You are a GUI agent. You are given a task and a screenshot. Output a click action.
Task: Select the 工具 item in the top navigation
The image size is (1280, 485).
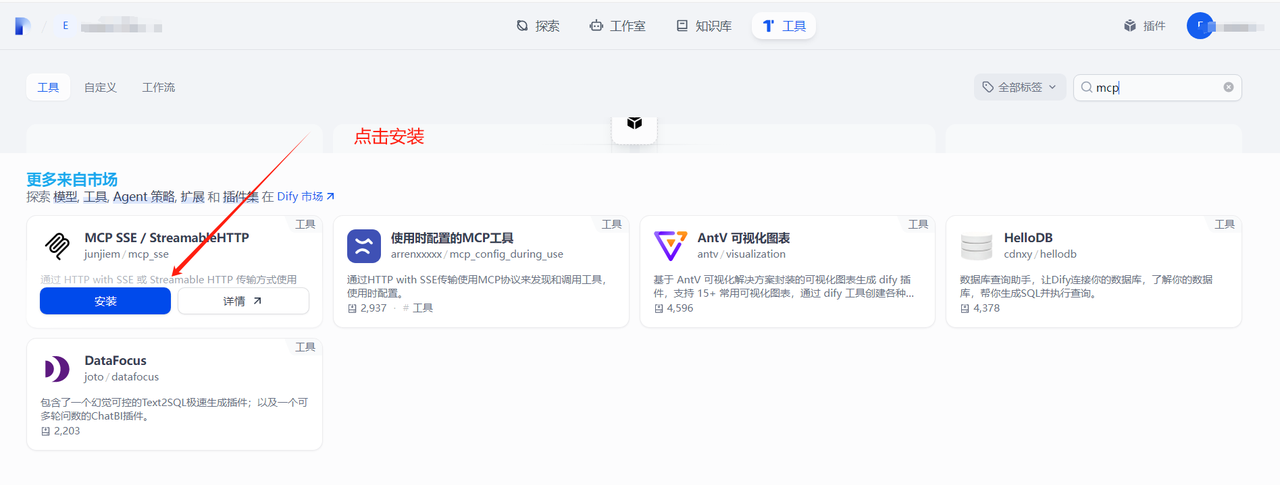click(784, 26)
